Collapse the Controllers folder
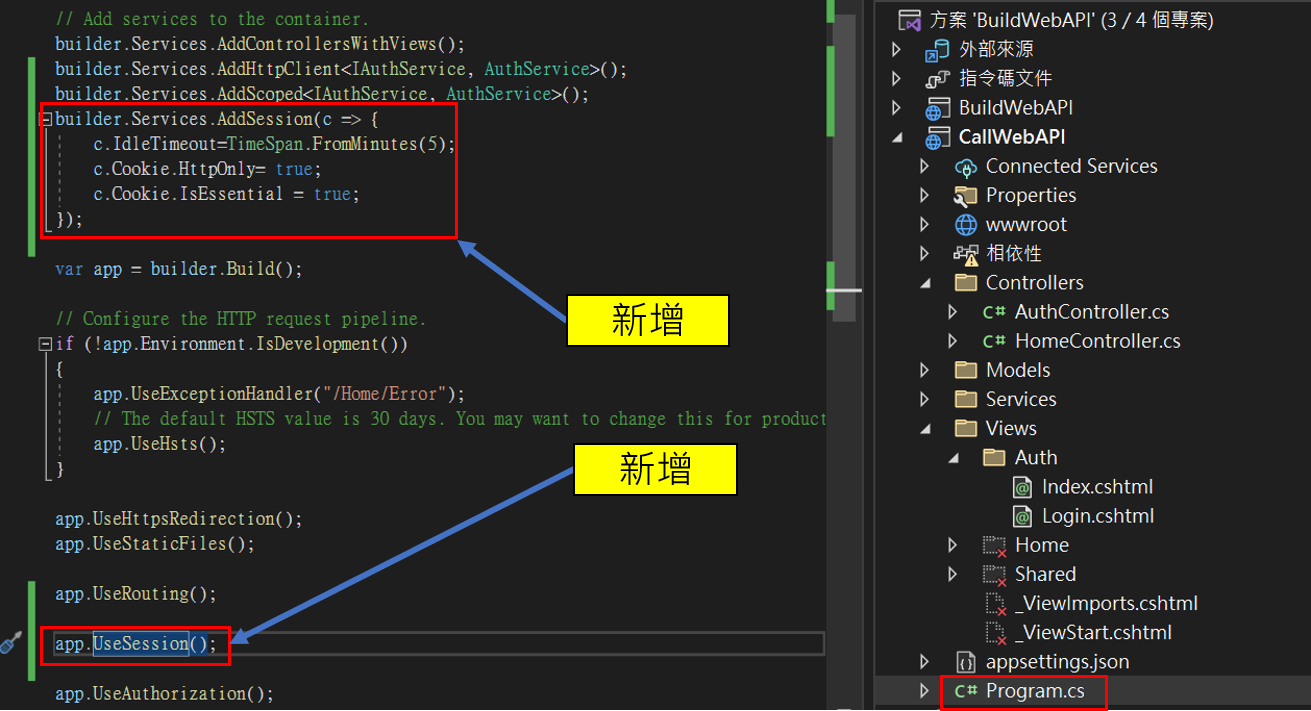1311x711 pixels. click(x=925, y=283)
